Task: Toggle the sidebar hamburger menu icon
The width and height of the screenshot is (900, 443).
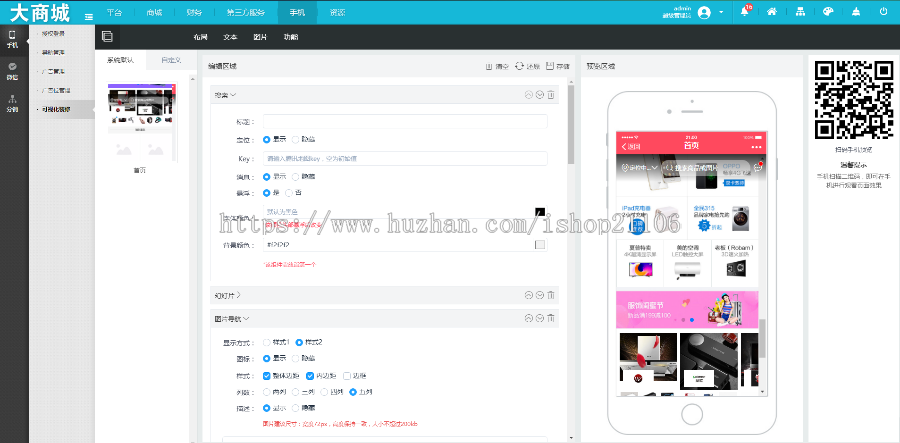Action: click(89, 17)
